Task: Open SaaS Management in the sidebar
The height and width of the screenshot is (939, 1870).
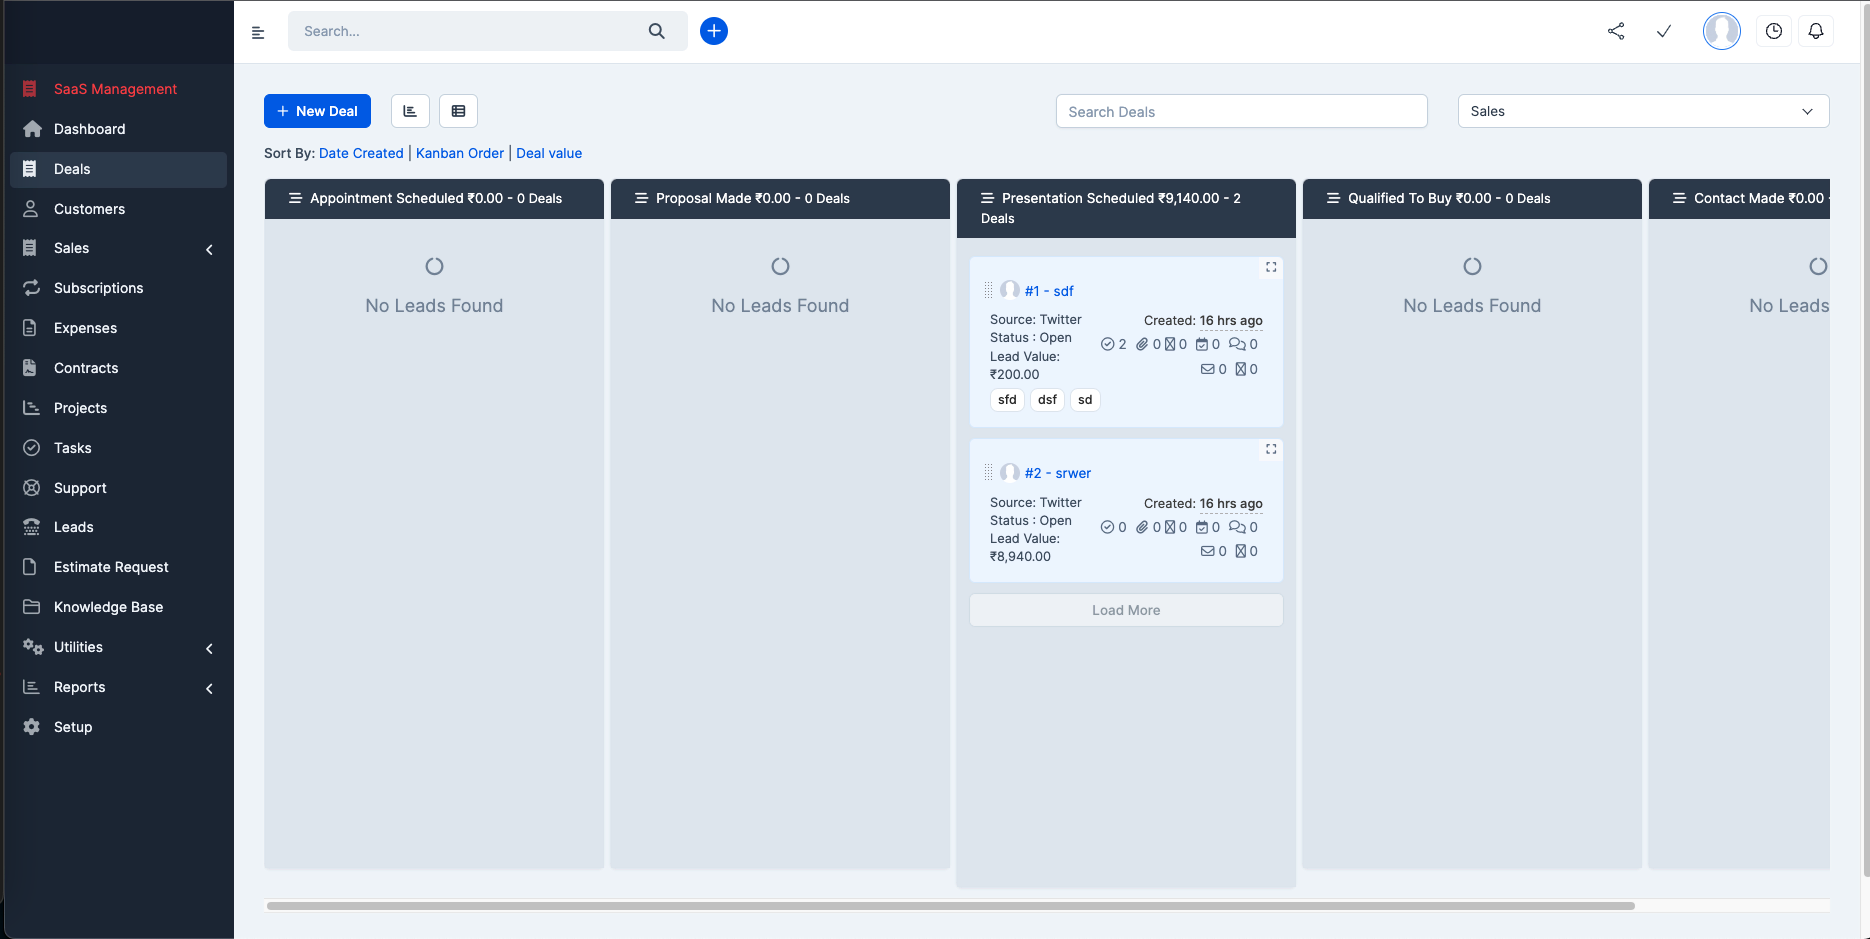Action: tap(118, 89)
